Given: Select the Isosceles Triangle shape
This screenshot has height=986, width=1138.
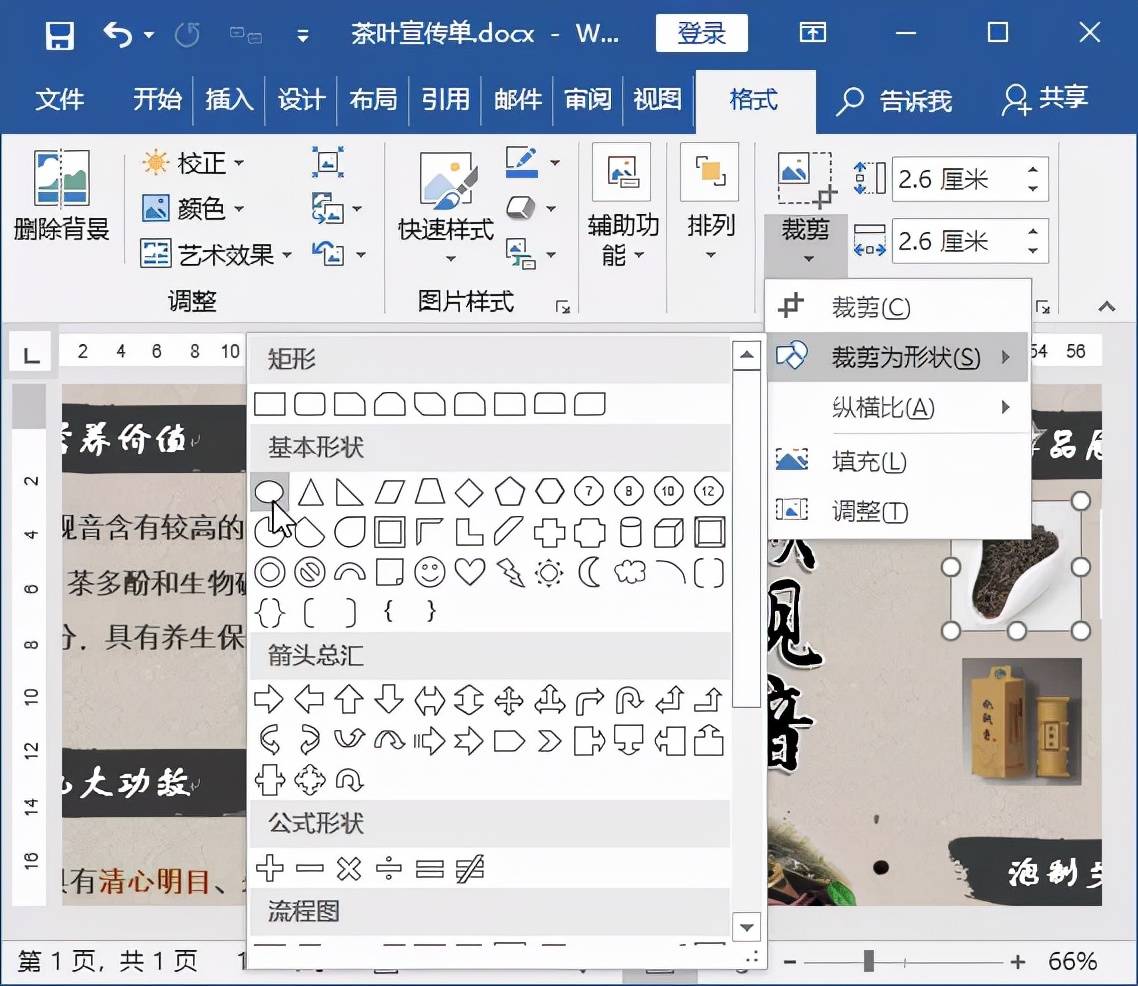Looking at the screenshot, I should point(311,492).
